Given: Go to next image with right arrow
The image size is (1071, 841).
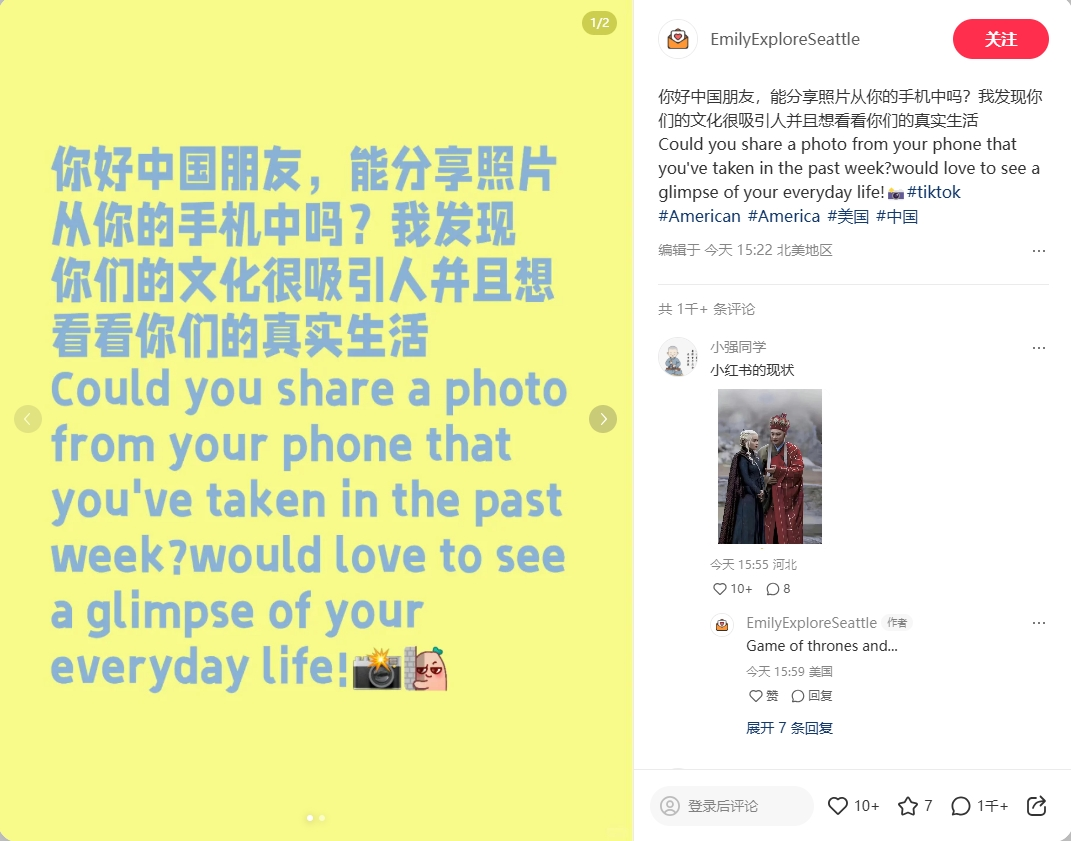Looking at the screenshot, I should (x=602, y=419).
